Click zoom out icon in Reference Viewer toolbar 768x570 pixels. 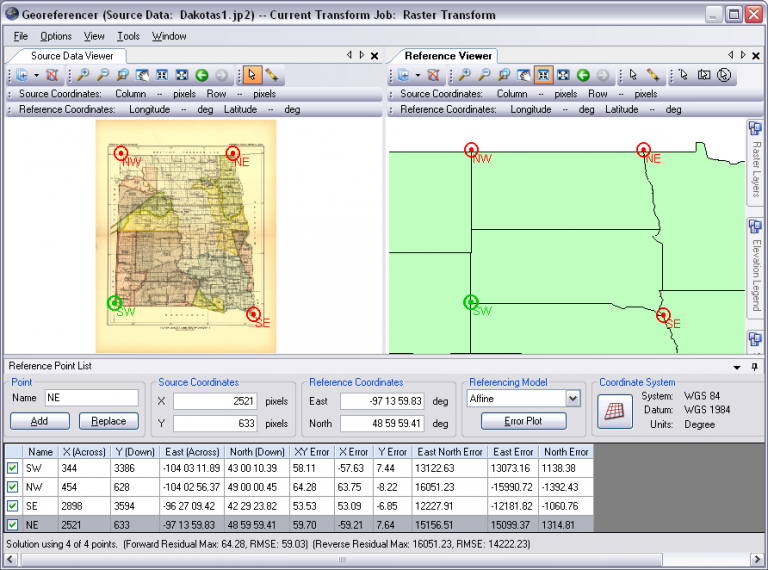coord(485,75)
